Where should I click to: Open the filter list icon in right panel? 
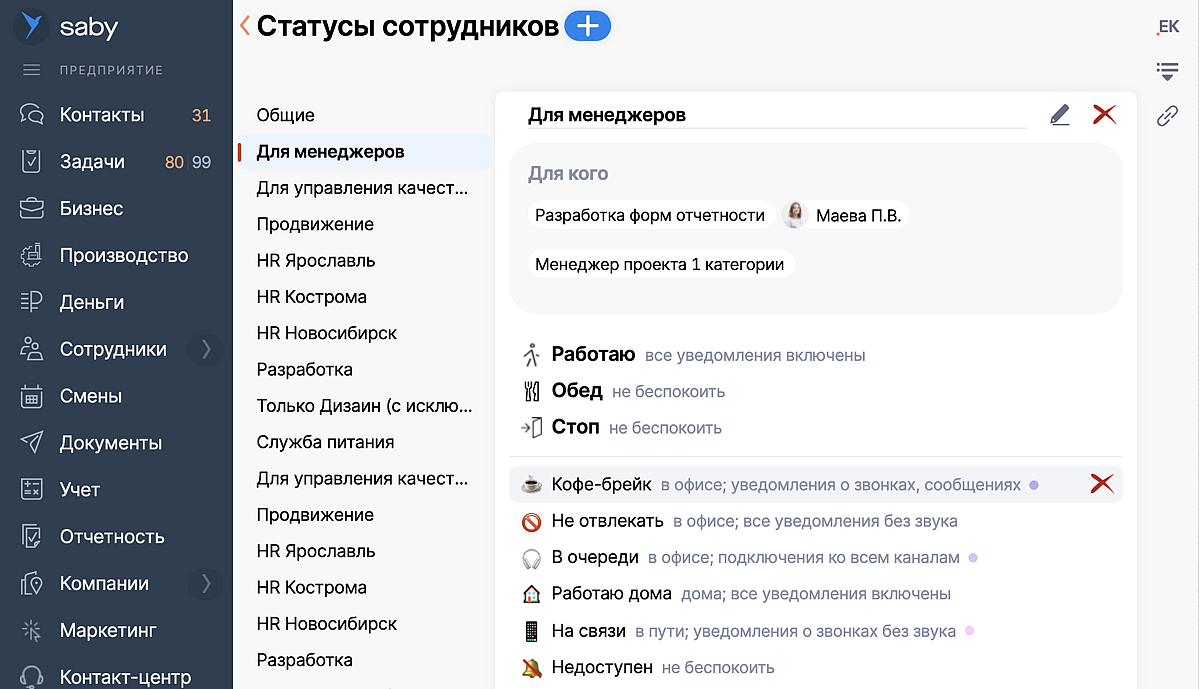pos(1167,71)
